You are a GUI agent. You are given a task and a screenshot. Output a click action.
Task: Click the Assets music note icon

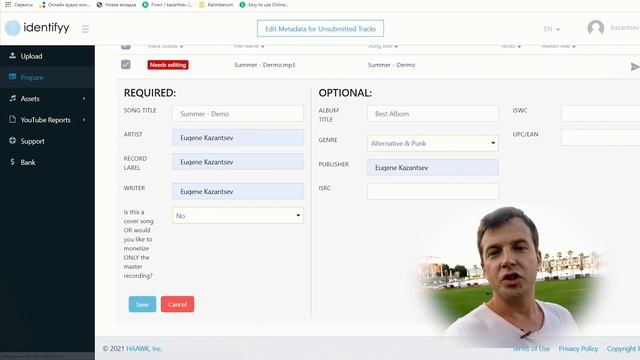(x=12, y=98)
